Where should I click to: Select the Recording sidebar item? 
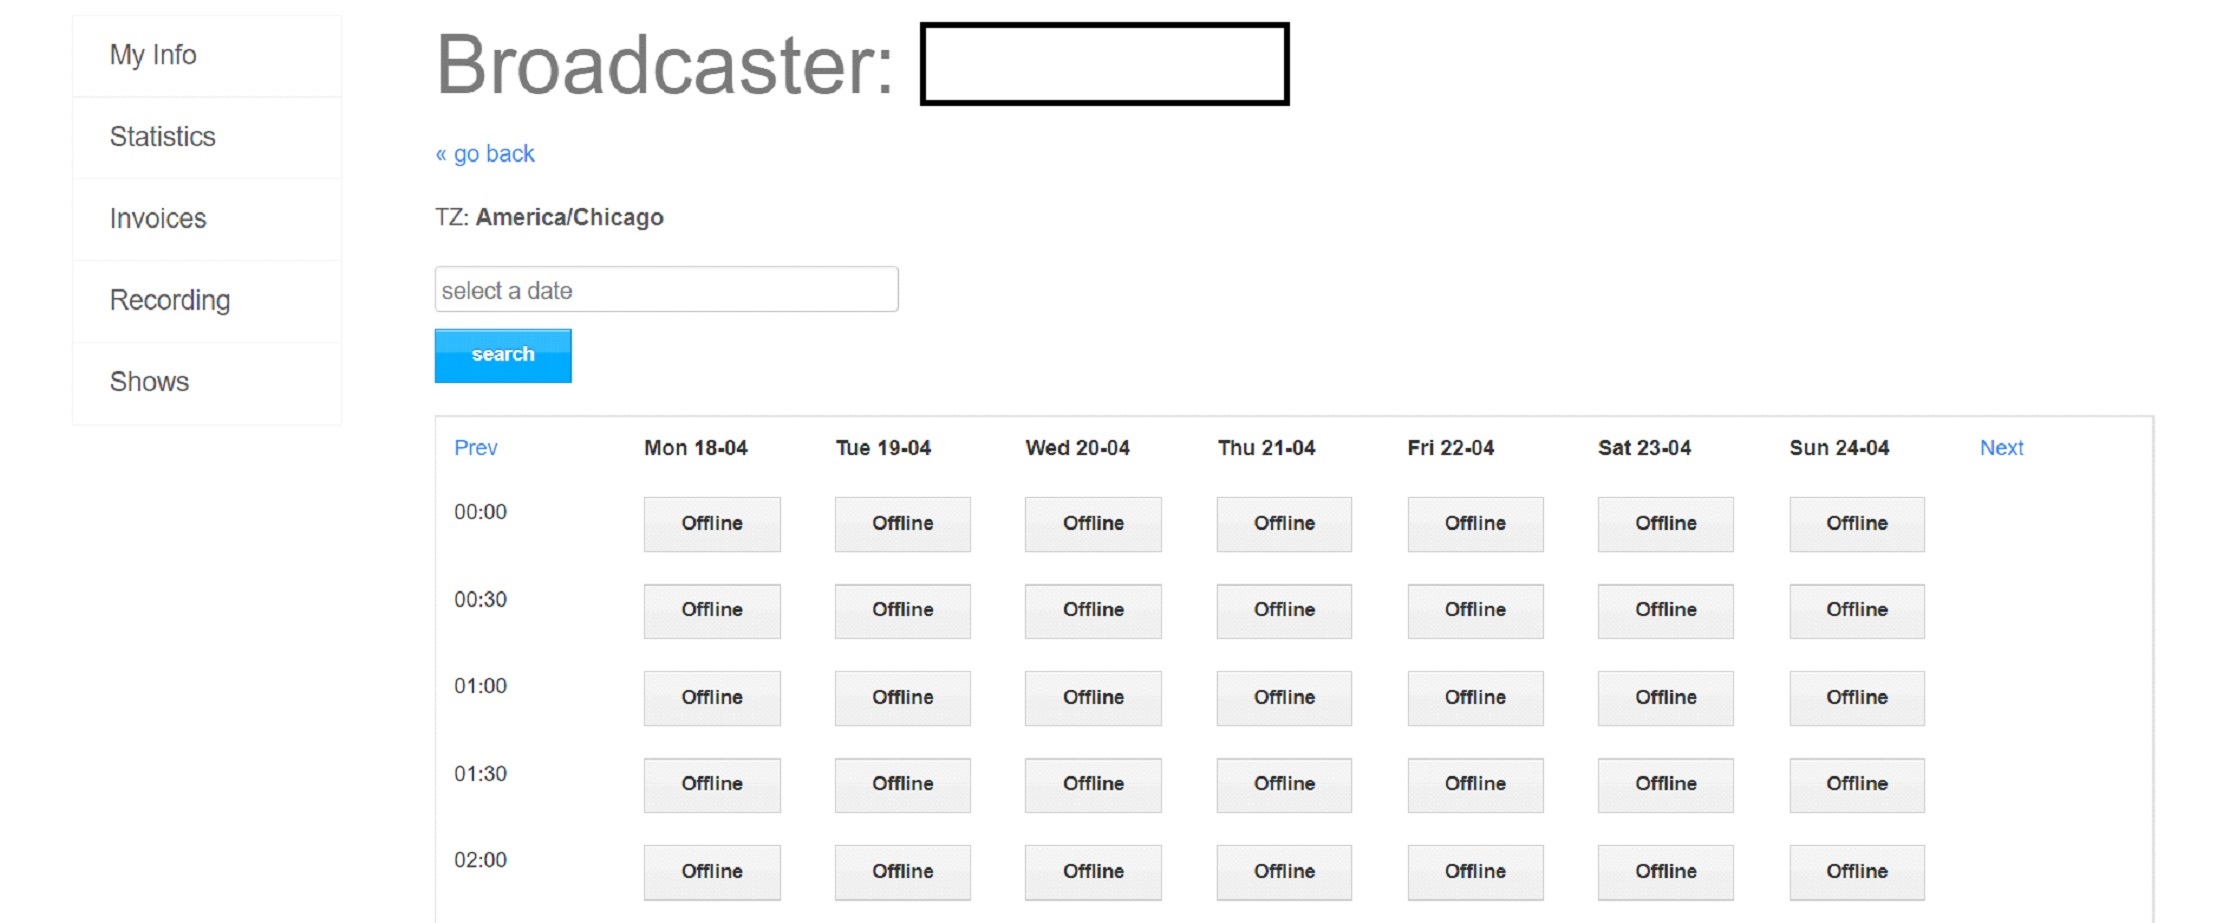170,300
